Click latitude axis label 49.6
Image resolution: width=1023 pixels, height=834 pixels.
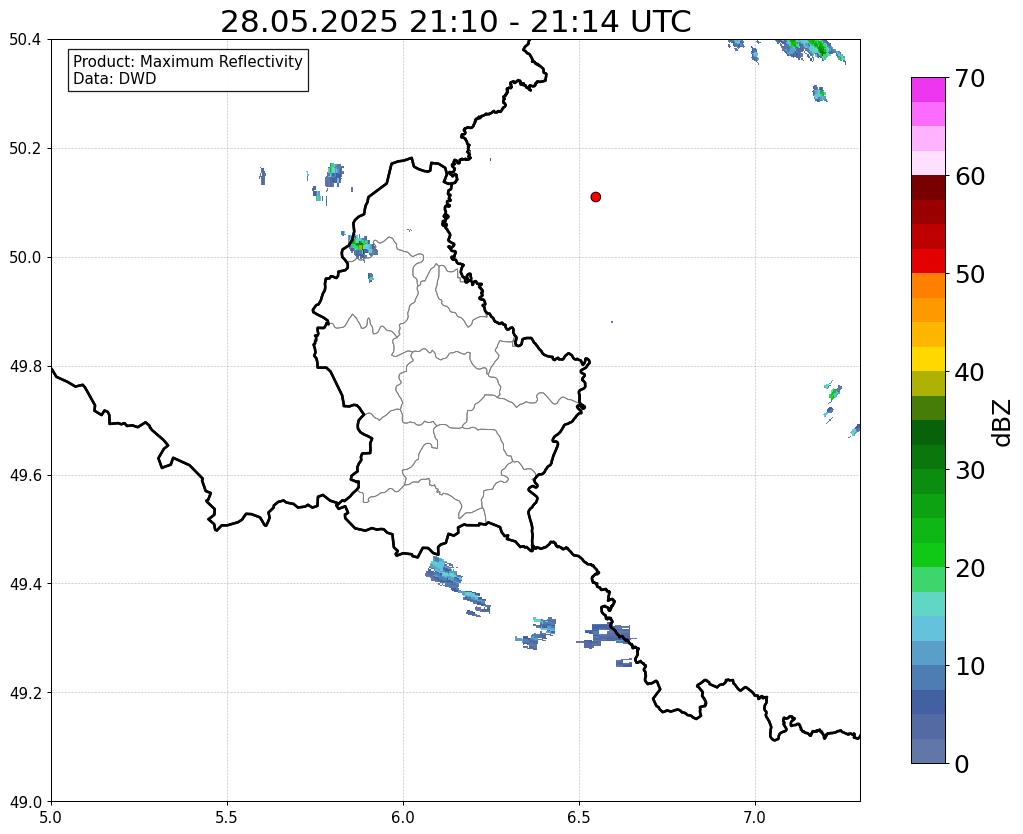25,476
